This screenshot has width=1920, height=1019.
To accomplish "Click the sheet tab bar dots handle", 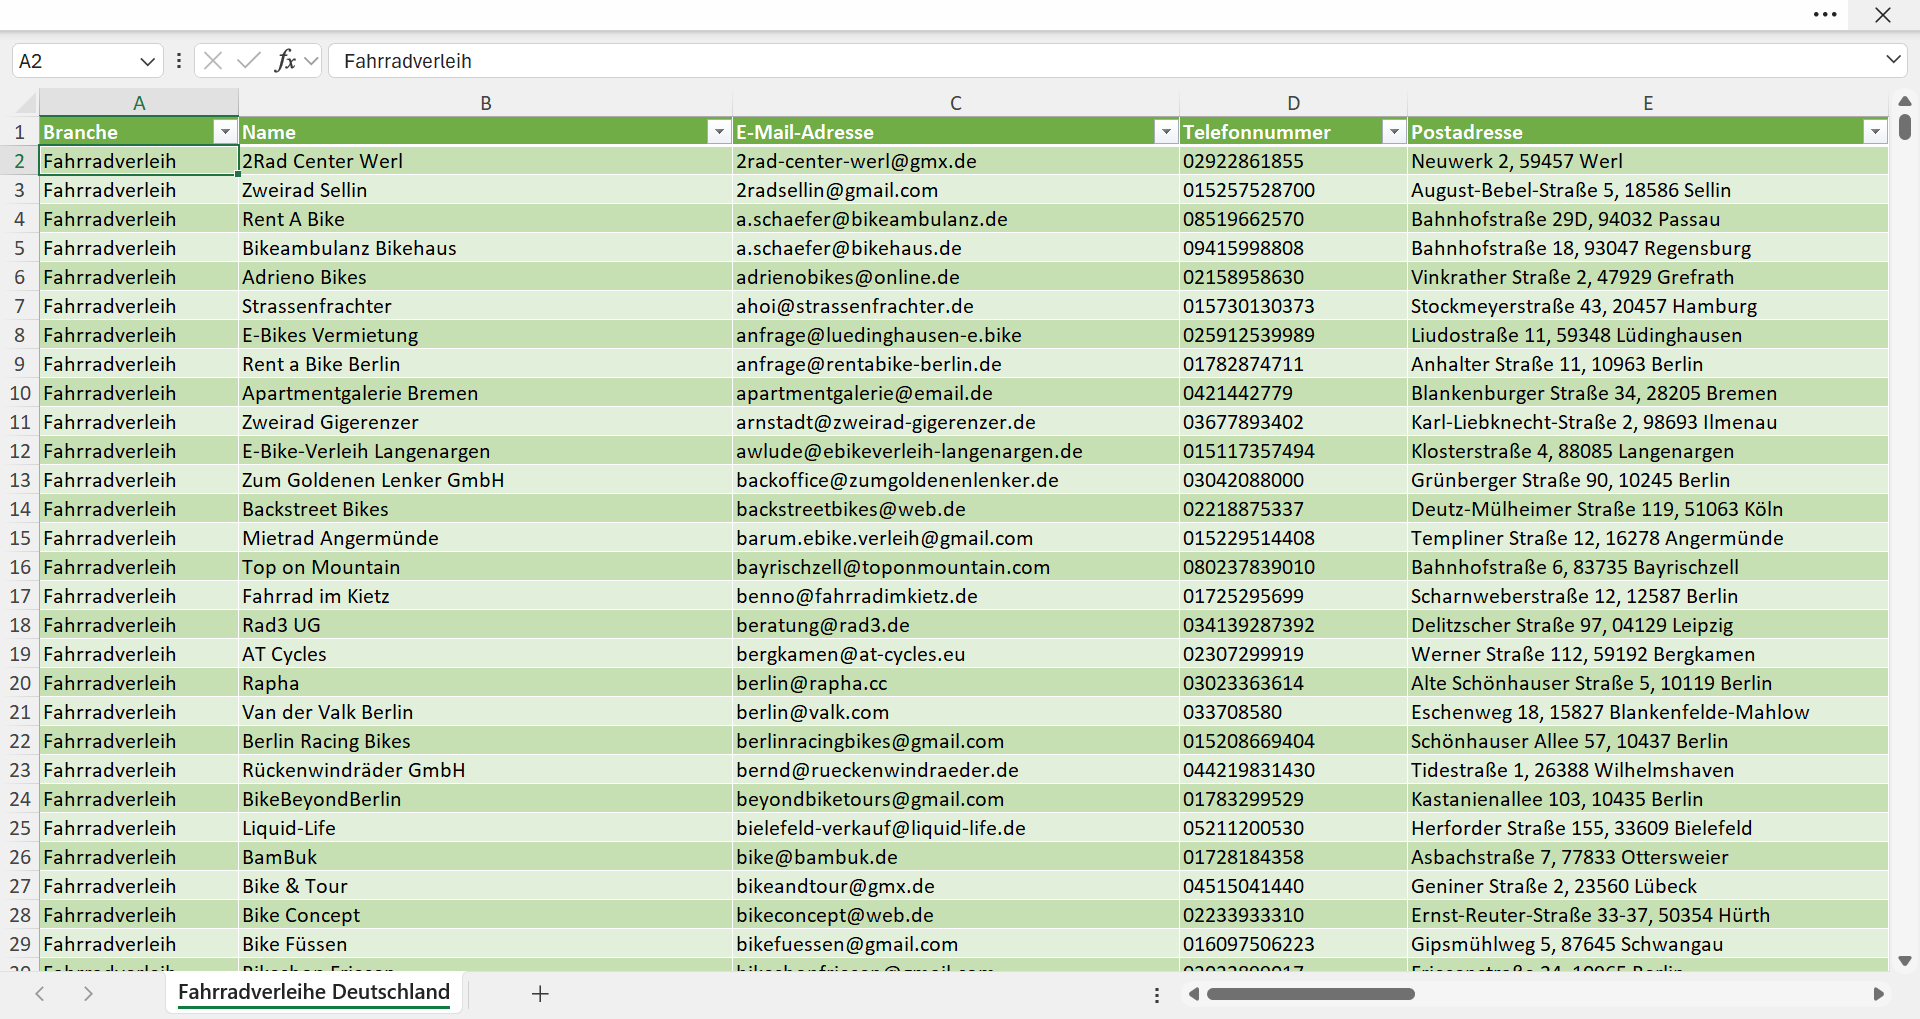I will 1157,995.
